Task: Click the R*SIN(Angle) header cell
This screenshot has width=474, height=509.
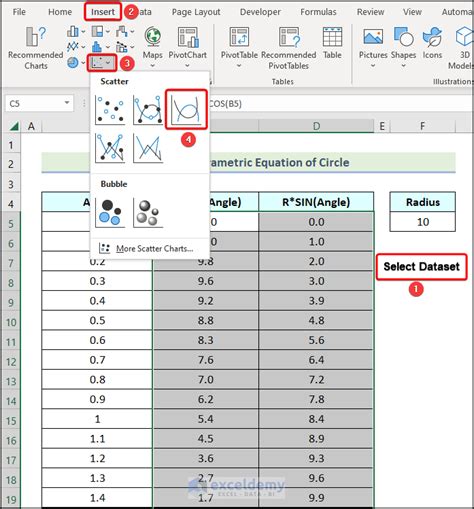Action: tap(316, 202)
